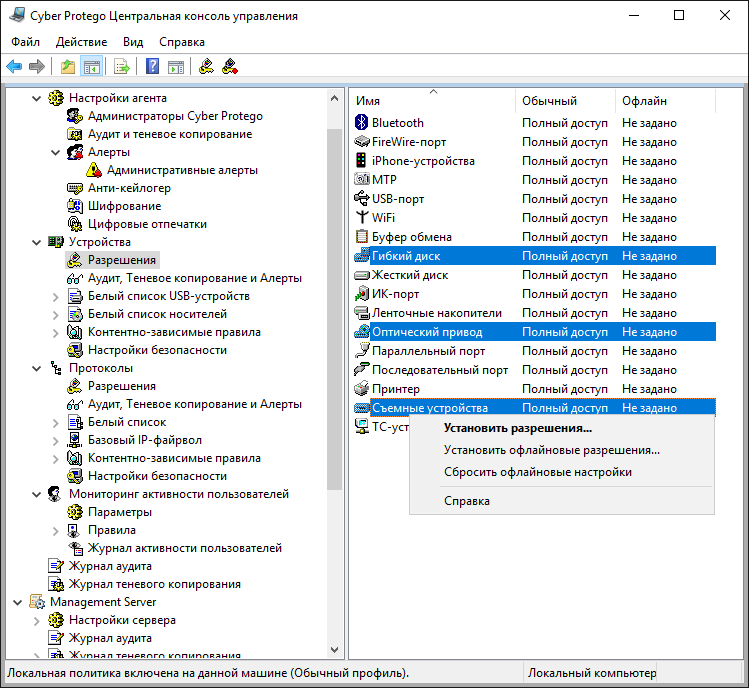Collapse the Алерты tree node
749x688 pixels.
coord(55,152)
